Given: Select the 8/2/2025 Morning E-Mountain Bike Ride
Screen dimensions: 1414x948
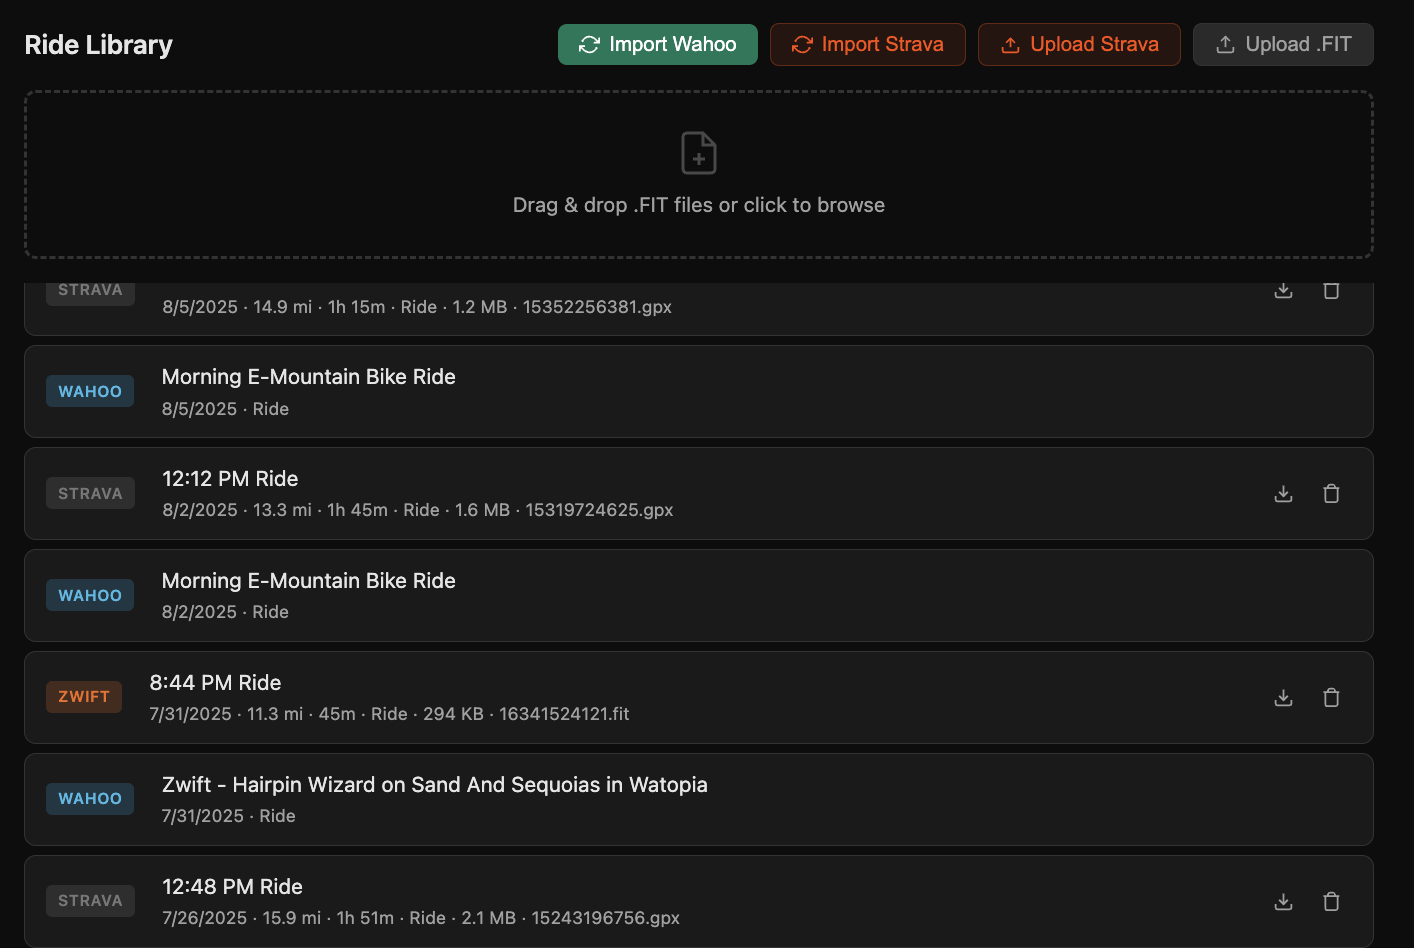Looking at the screenshot, I should point(308,581).
